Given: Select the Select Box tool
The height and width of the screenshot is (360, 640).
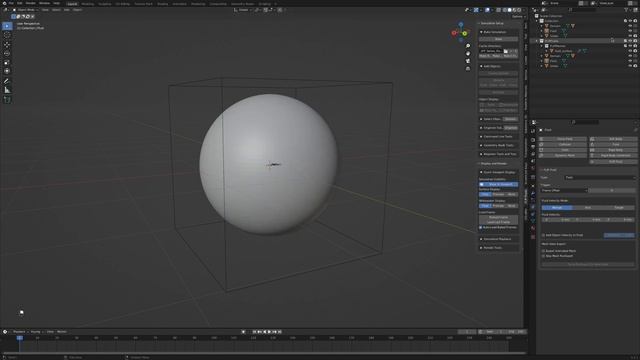Looking at the screenshot, I should pos(7,26).
